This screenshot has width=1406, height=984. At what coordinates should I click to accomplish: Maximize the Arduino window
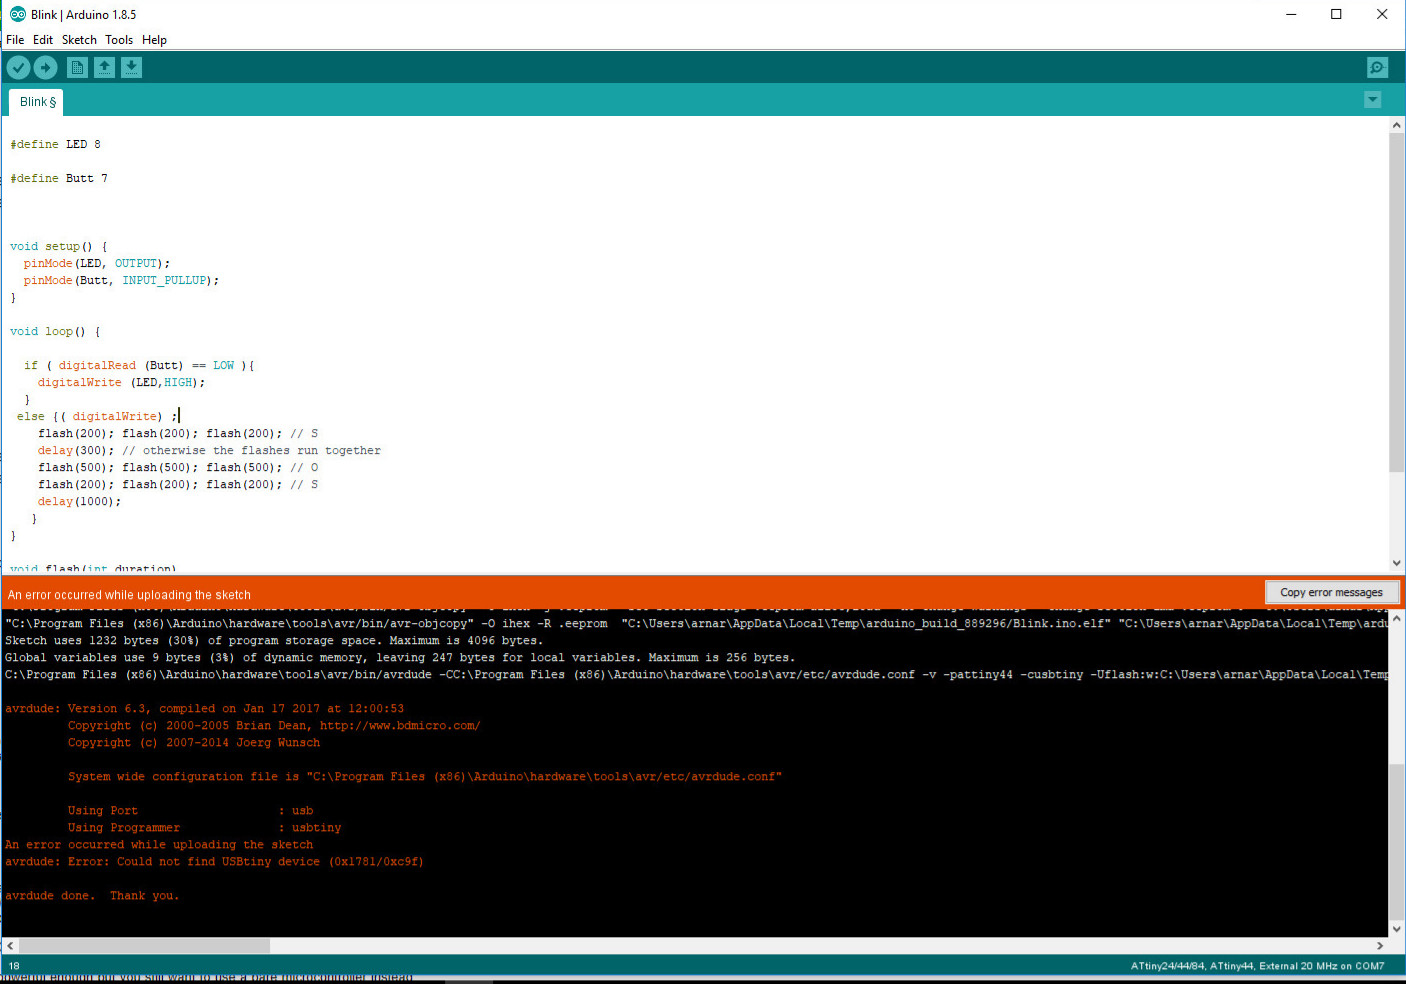1336,14
